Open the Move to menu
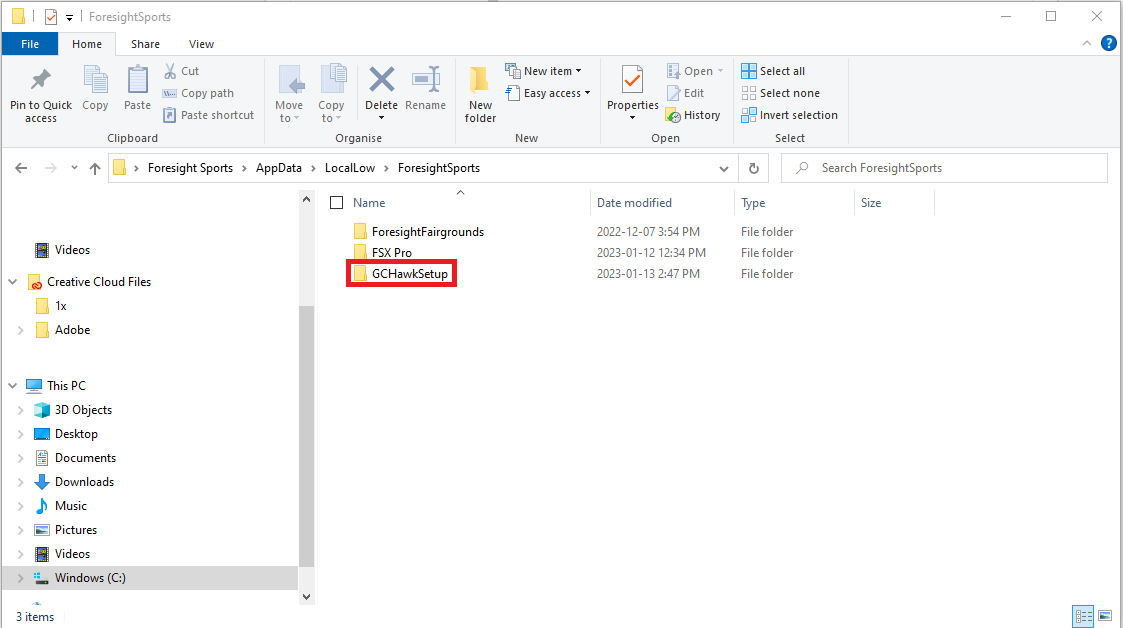Image resolution: width=1123 pixels, height=628 pixels. pyautogui.click(x=289, y=95)
